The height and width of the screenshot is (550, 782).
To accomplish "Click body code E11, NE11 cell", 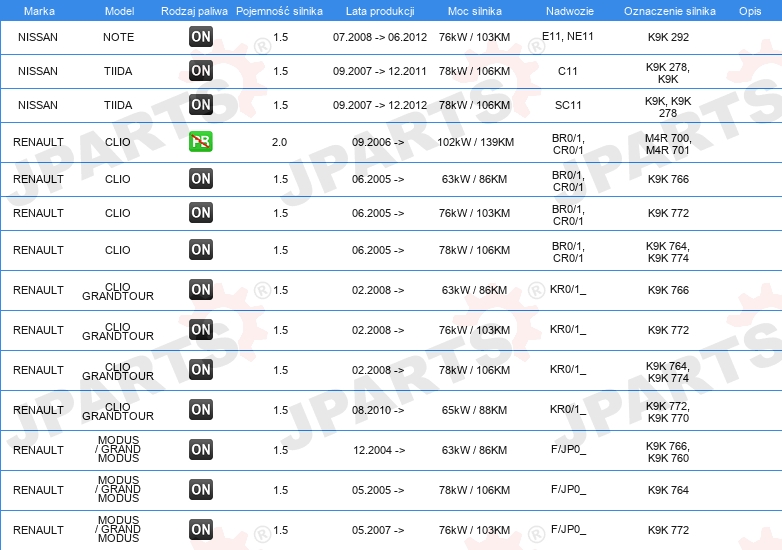I will (568, 36).
